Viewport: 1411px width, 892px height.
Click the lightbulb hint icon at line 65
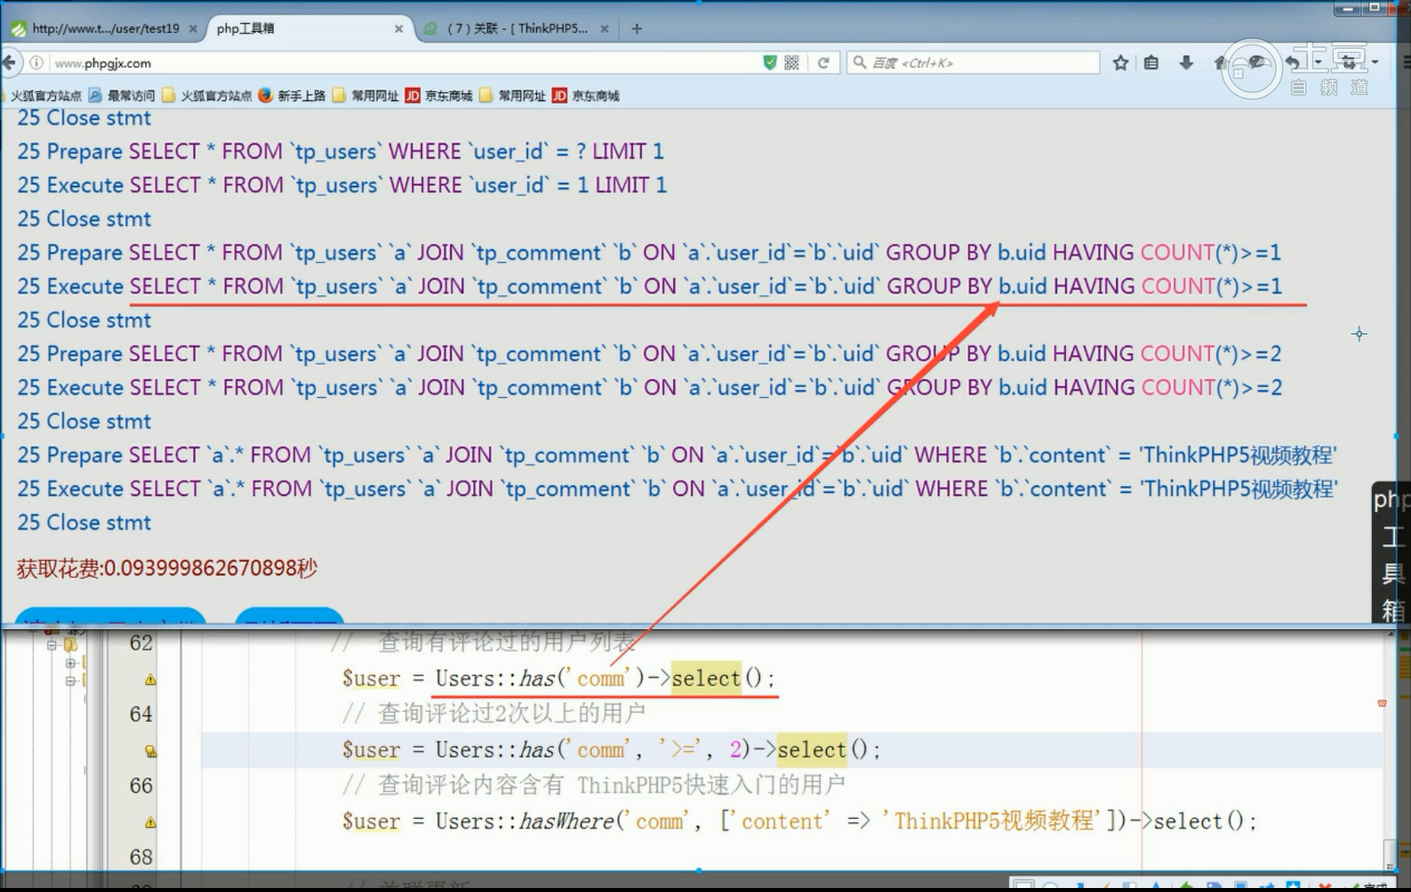[x=150, y=751]
